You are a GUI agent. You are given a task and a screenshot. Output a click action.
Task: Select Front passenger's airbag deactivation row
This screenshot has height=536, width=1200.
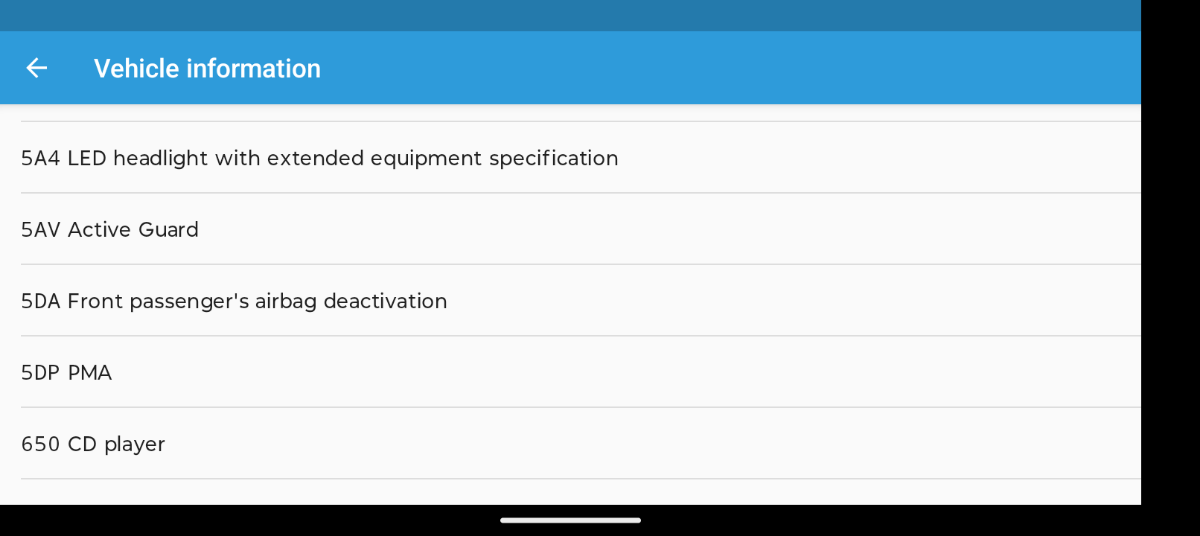pyautogui.click(x=570, y=301)
